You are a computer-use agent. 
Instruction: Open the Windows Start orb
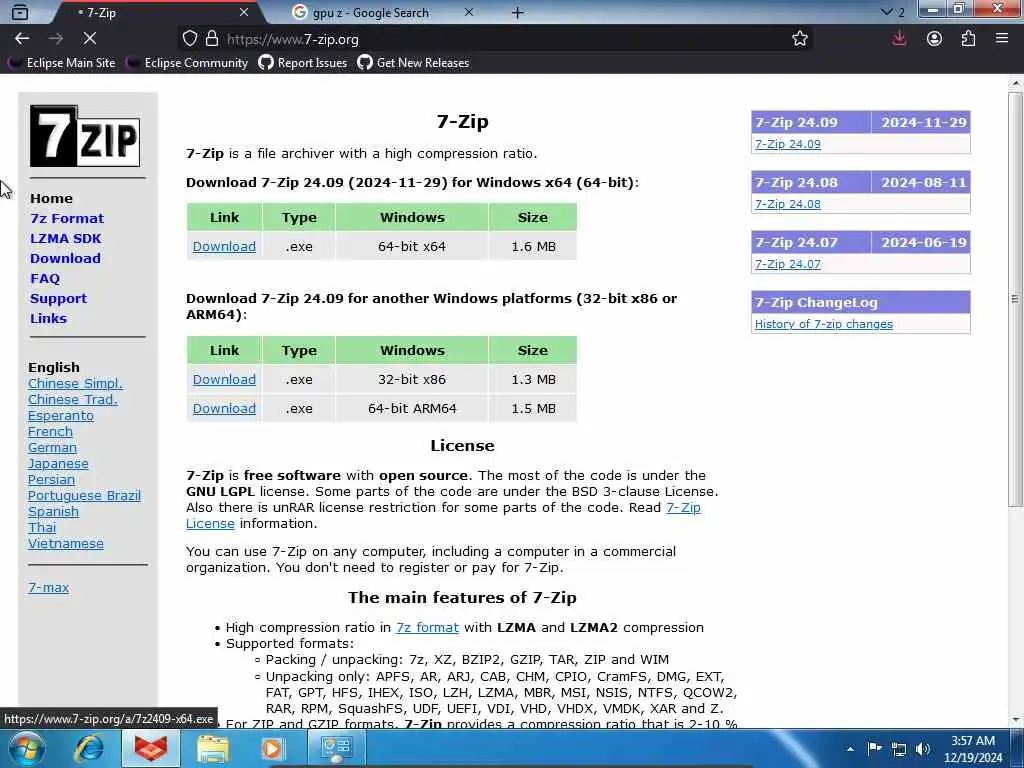pyautogui.click(x=25, y=748)
